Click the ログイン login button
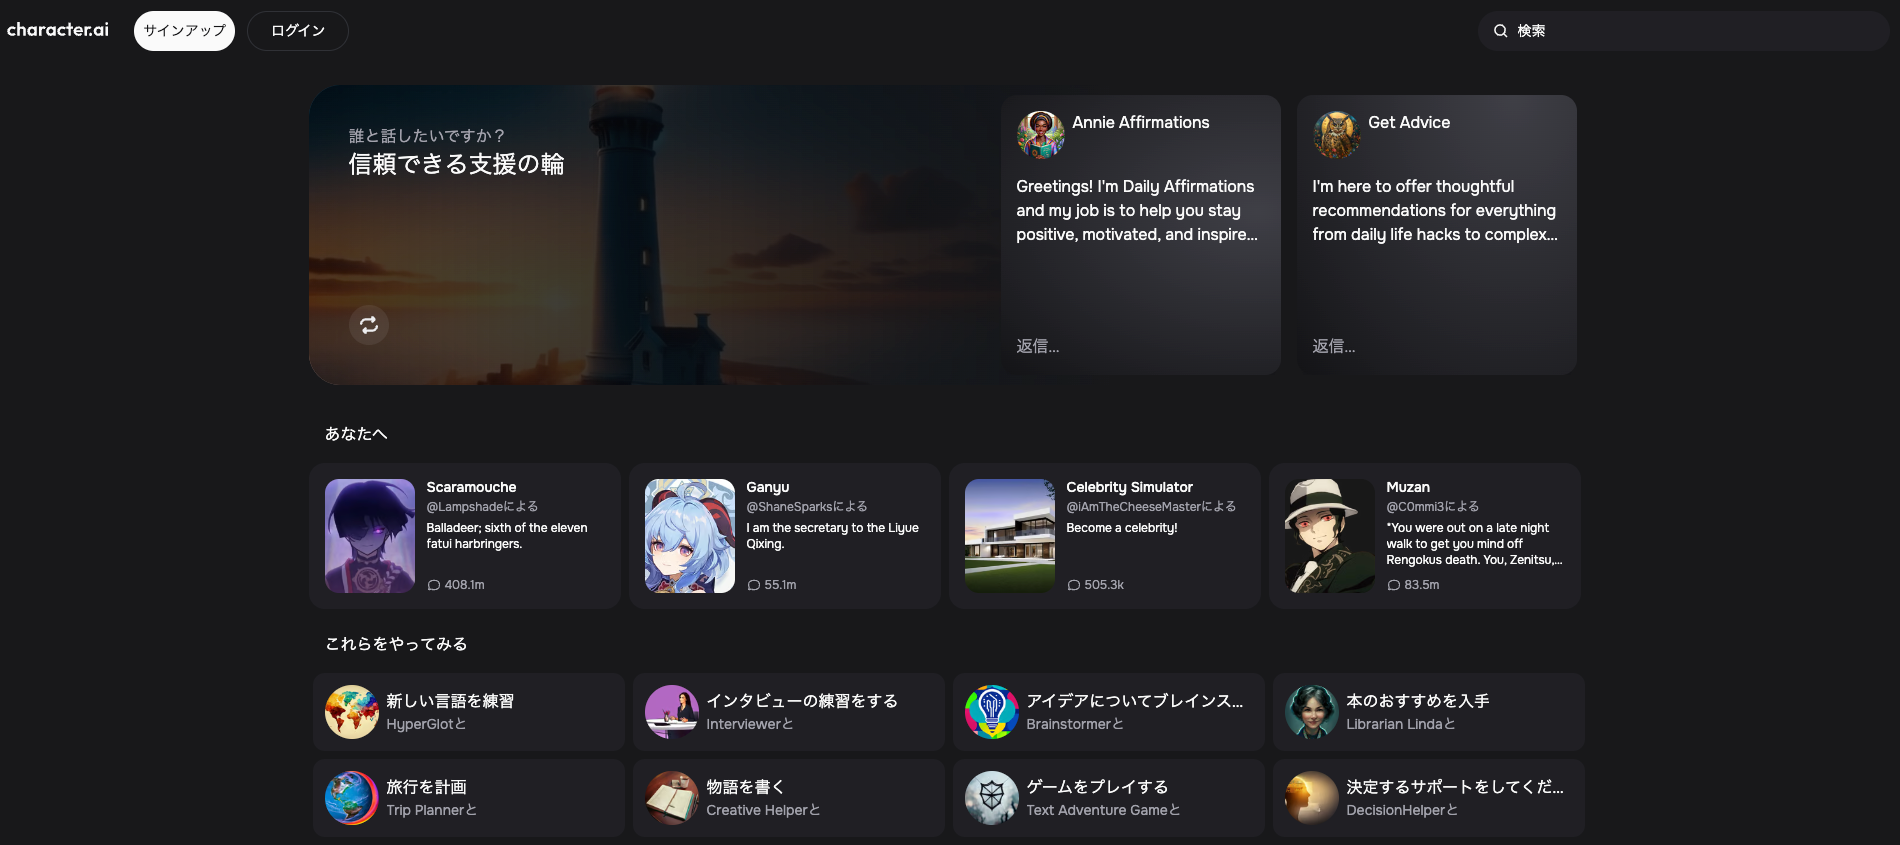 coord(298,31)
